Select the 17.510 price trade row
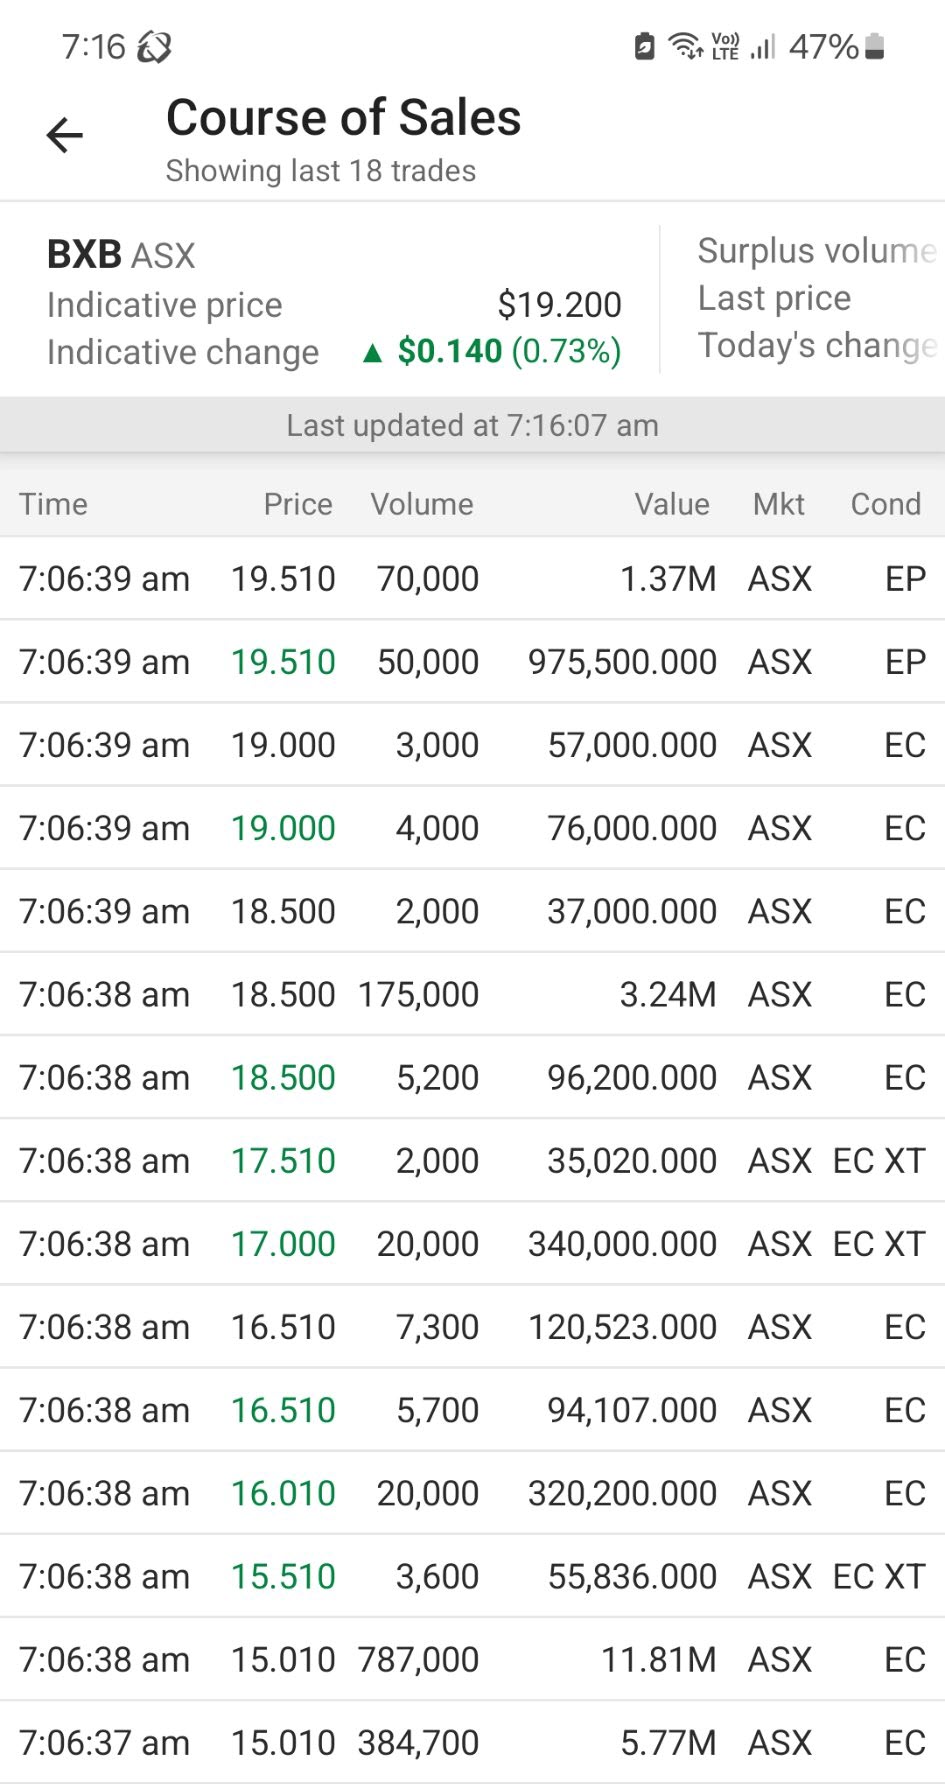 [472, 1161]
